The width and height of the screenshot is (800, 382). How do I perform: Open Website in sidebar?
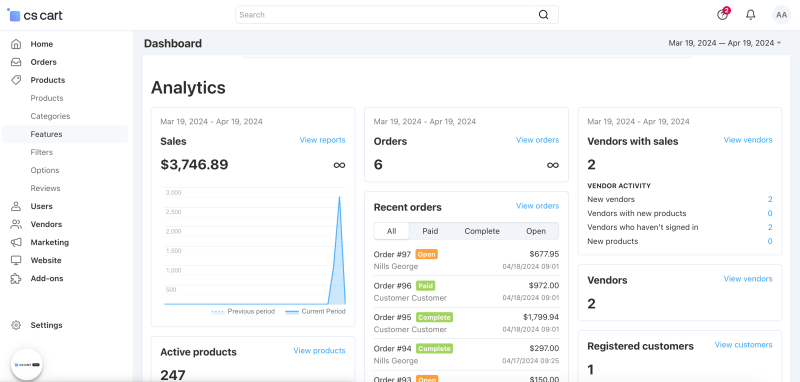tap(46, 260)
